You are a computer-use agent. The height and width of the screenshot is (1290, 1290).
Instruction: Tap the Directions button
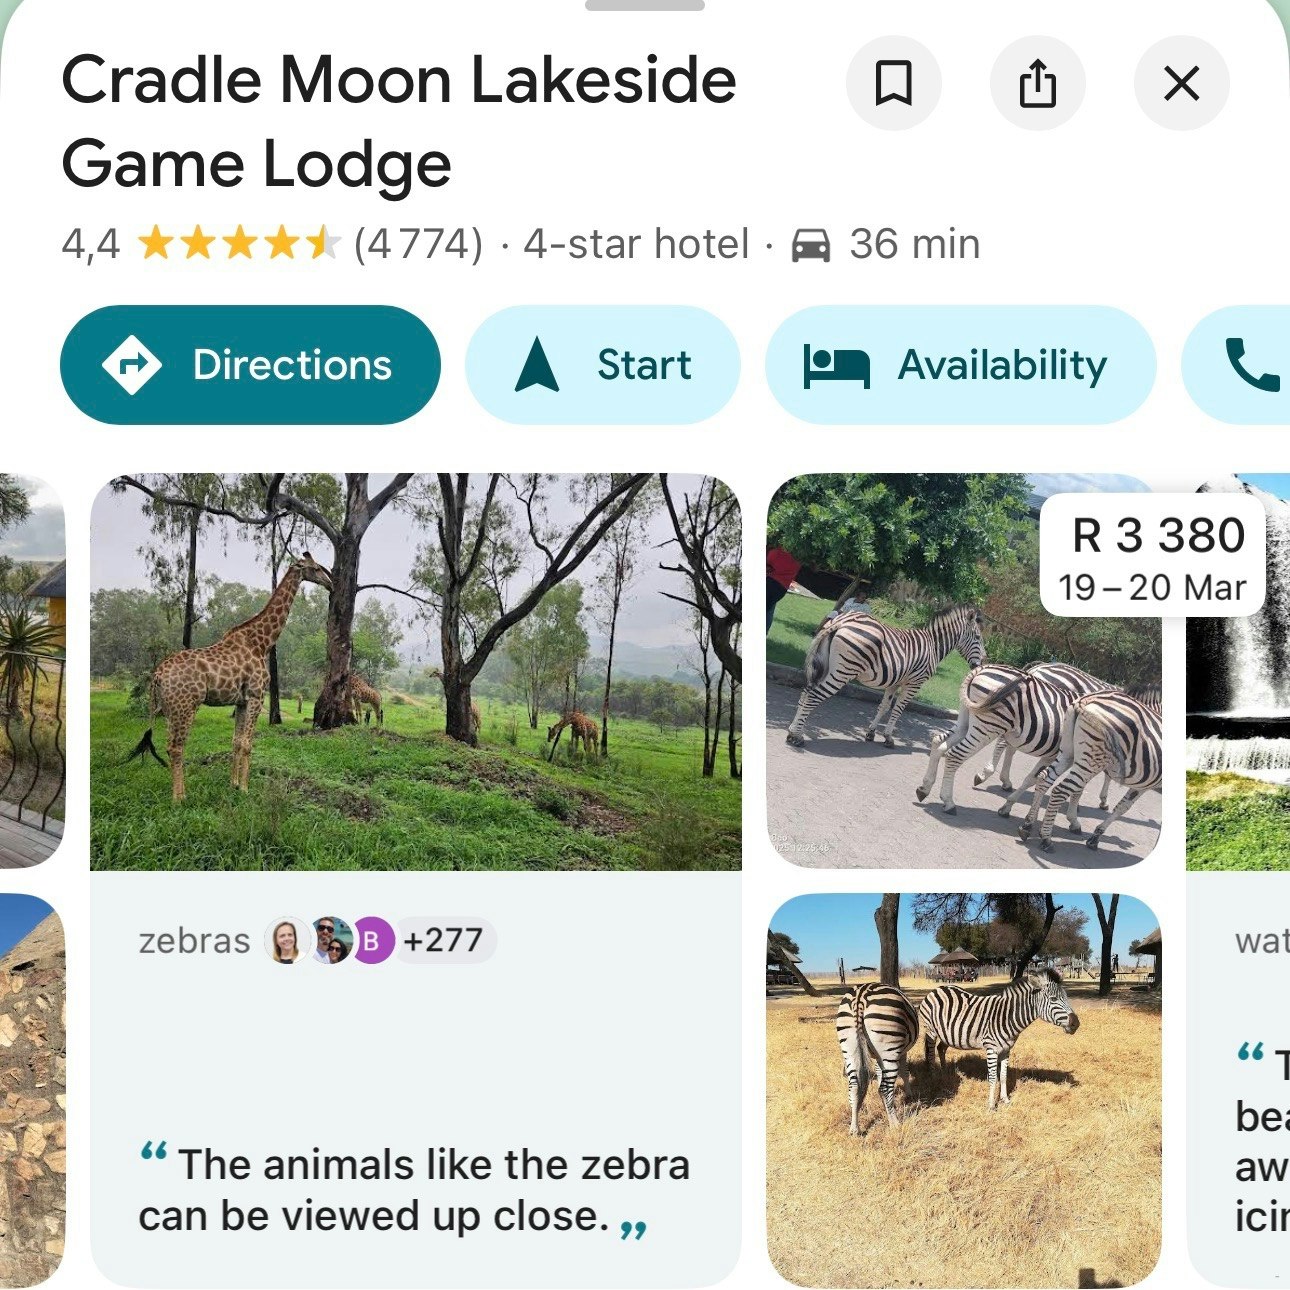[250, 365]
